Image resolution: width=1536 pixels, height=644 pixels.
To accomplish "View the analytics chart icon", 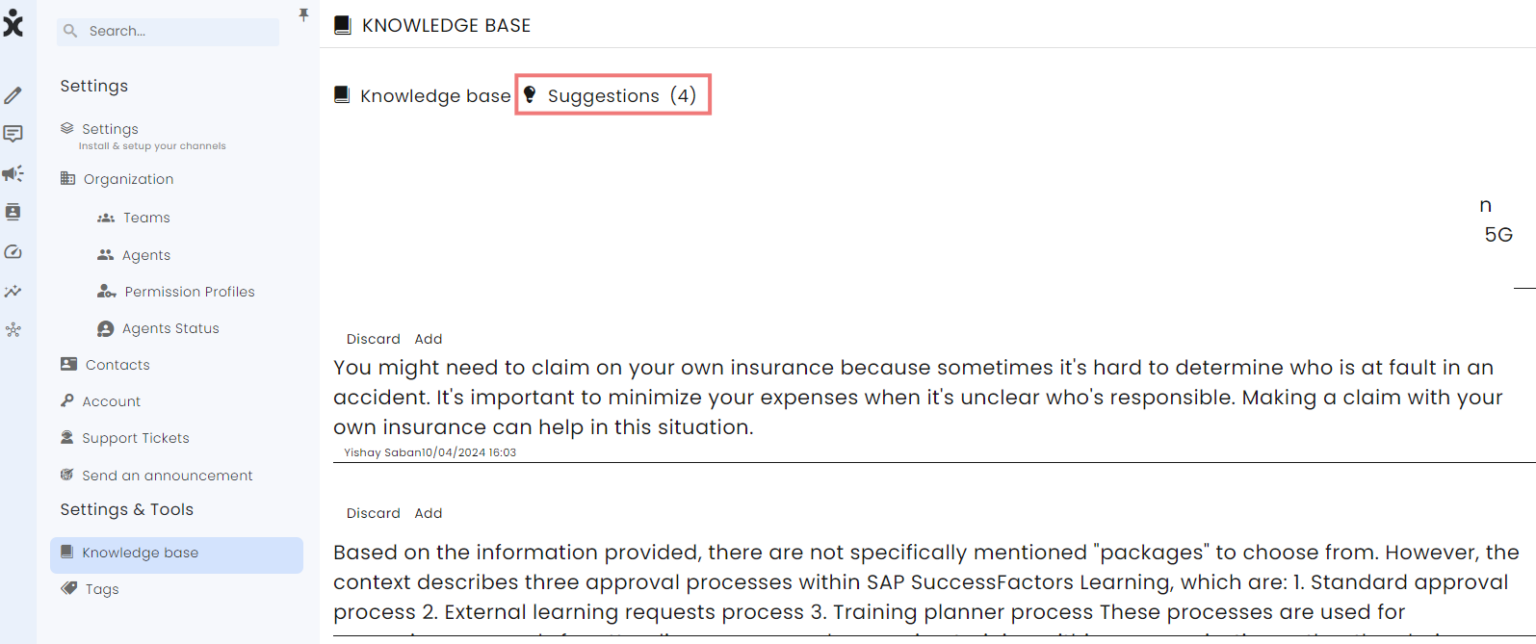I will (x=13, y=290).
